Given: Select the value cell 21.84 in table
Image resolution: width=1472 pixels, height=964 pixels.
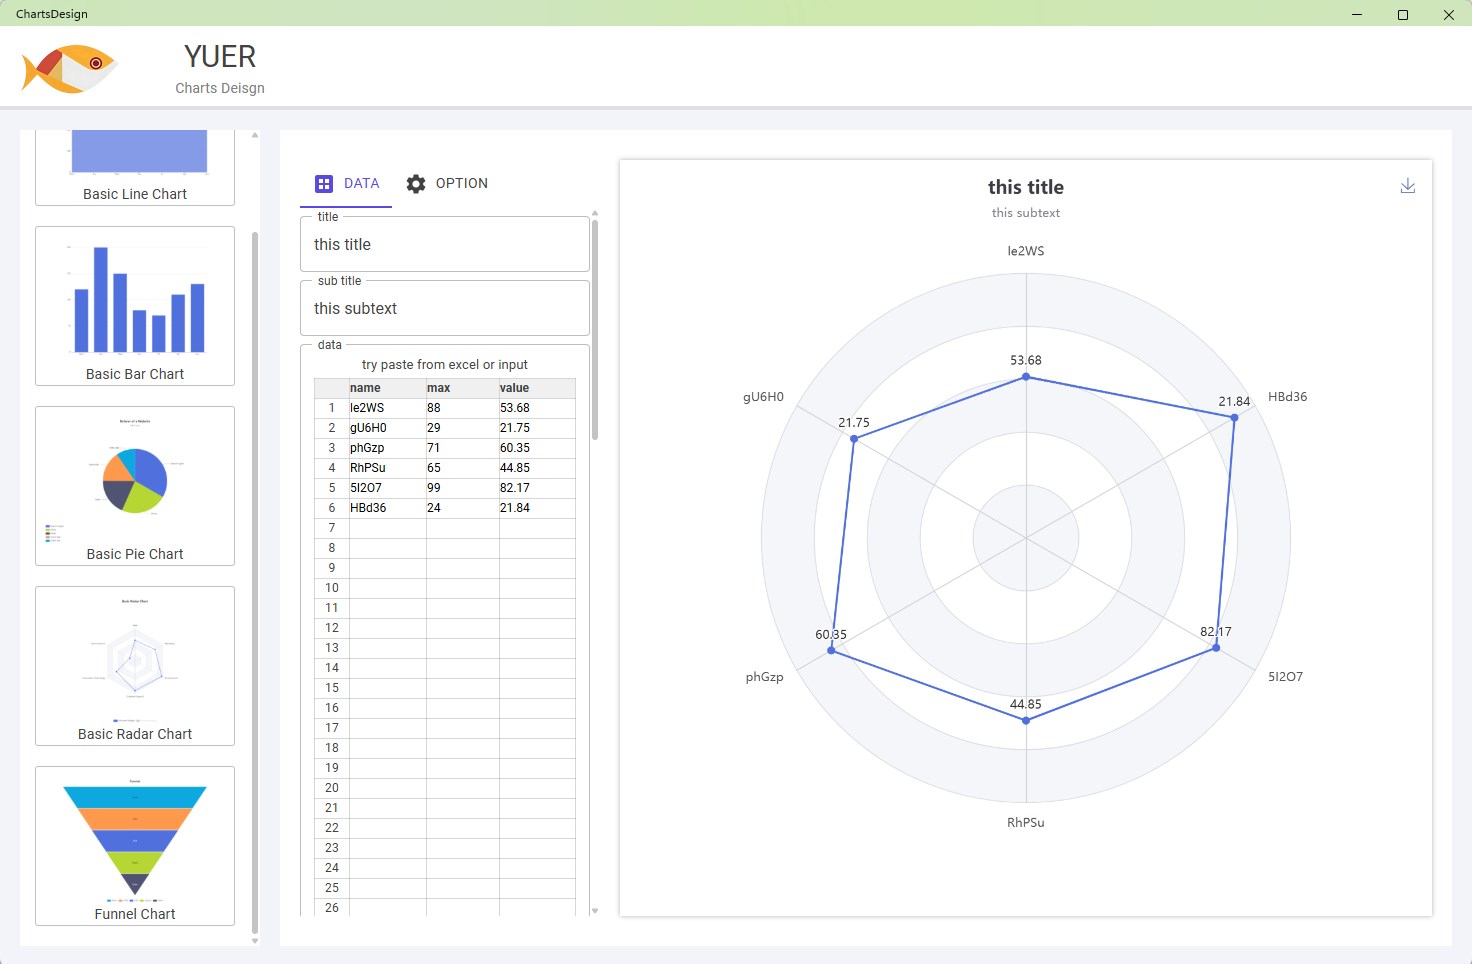Looking at the screenshot, I should pos(537,508).
